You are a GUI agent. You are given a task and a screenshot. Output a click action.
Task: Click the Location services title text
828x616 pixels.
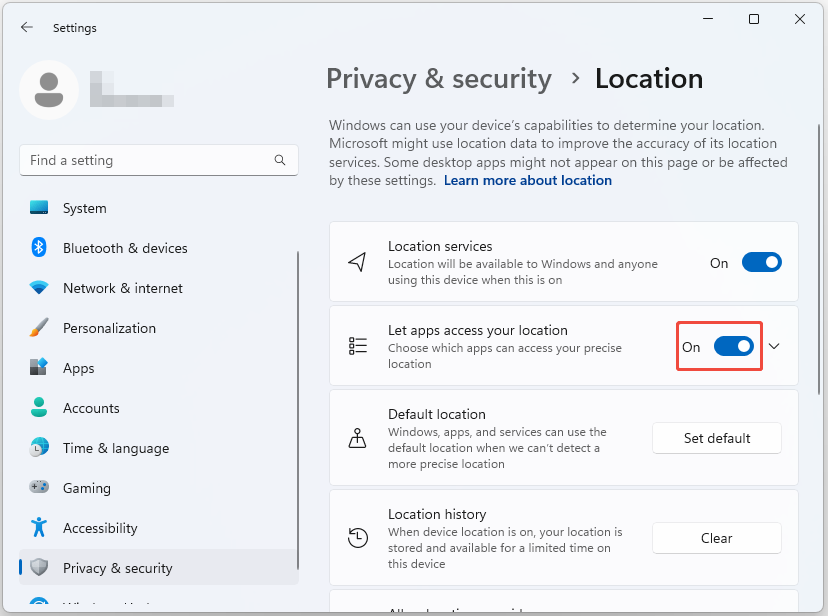pyautogui.click(x=440, y=246)
